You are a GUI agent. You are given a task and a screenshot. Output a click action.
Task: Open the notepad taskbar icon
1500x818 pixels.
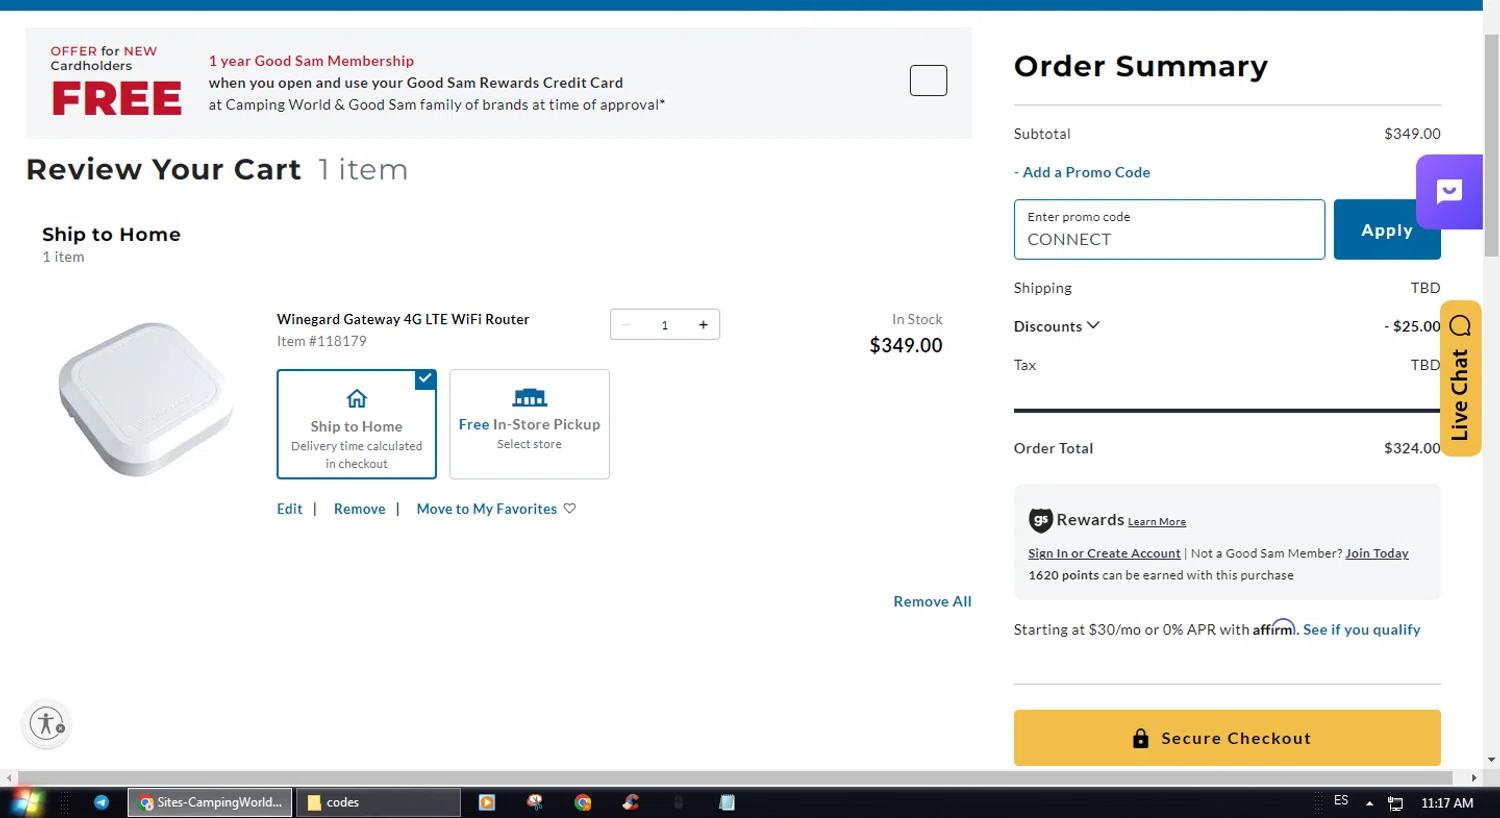[x=727, y=802]
